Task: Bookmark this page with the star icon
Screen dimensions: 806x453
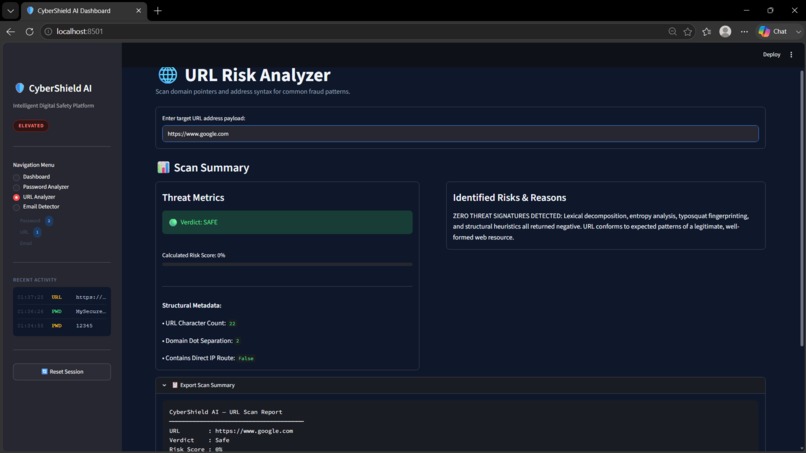Action: [688, 31]
